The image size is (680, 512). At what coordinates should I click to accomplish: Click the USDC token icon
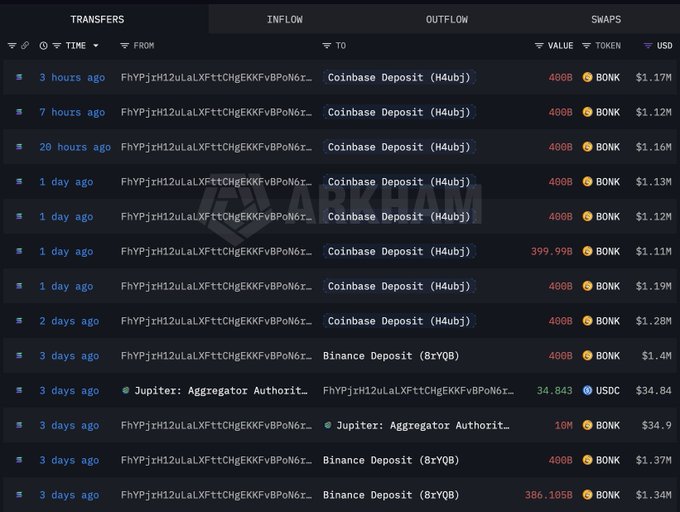[x=587, y=390]
